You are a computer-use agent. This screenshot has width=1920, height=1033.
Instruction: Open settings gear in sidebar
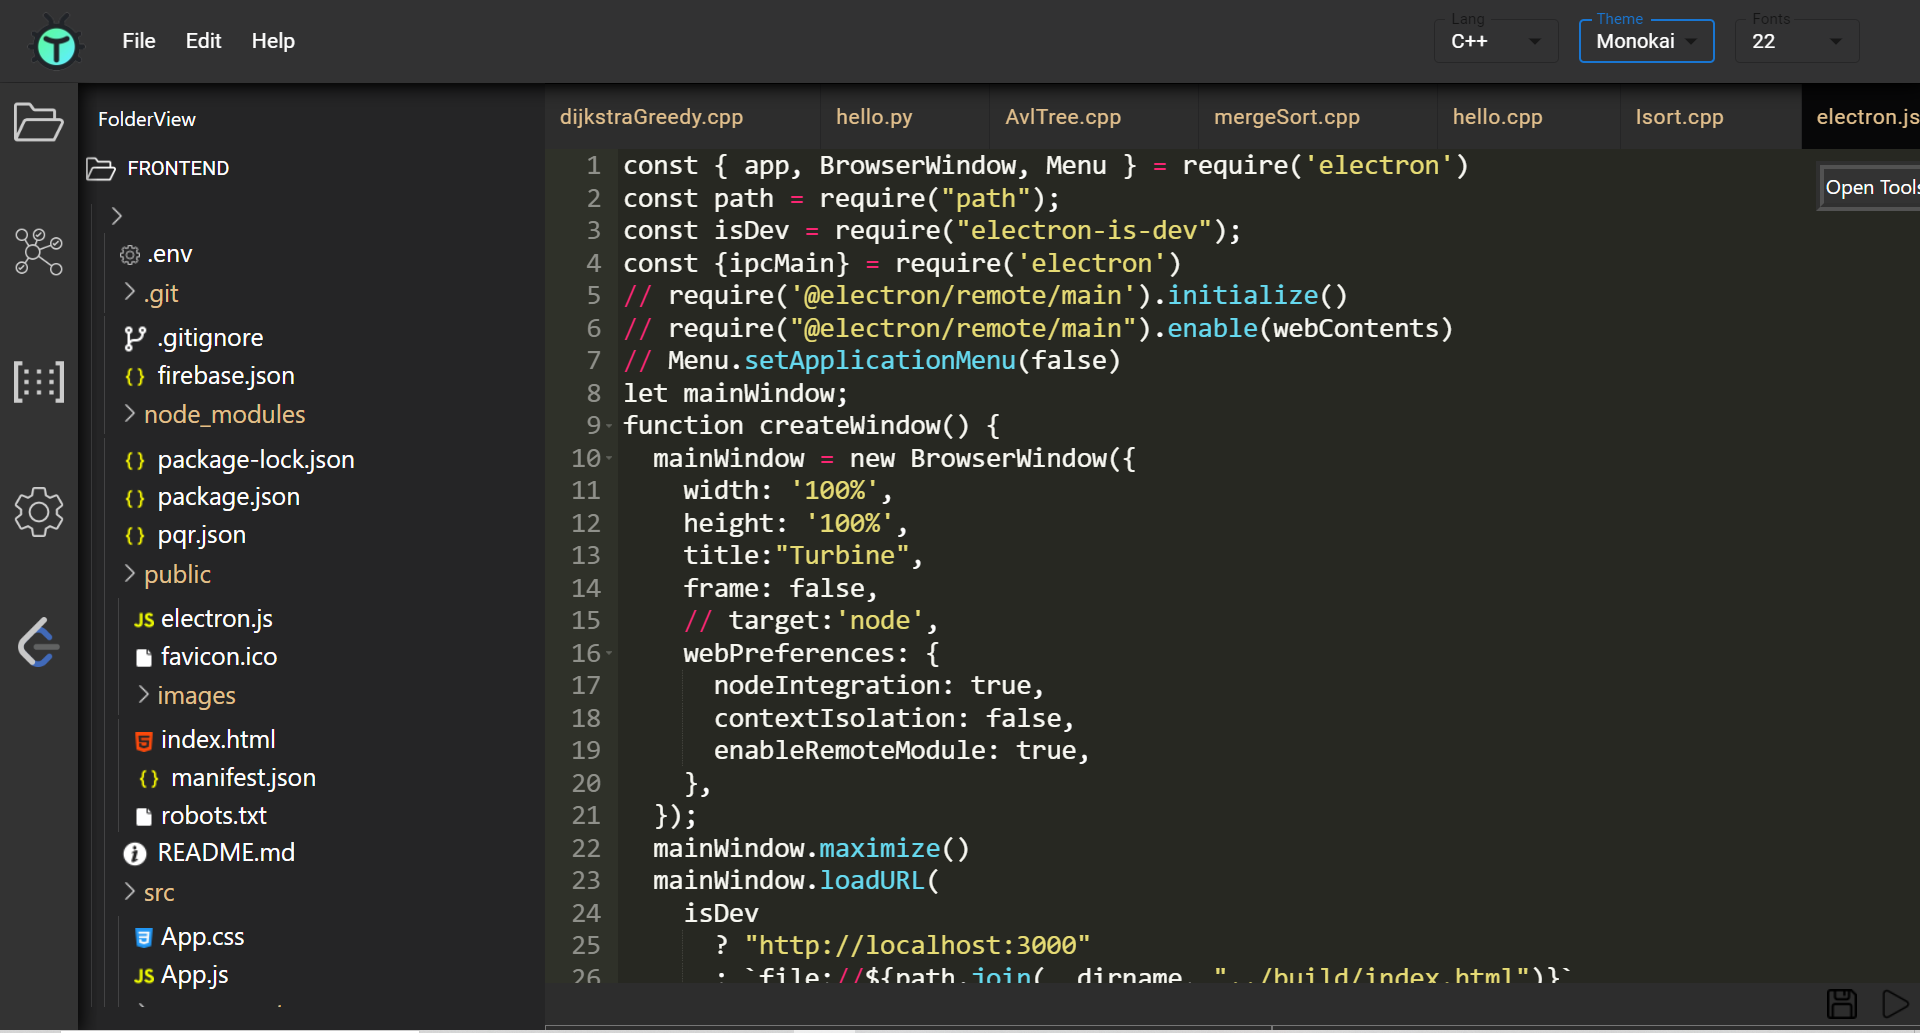[39, 512]
